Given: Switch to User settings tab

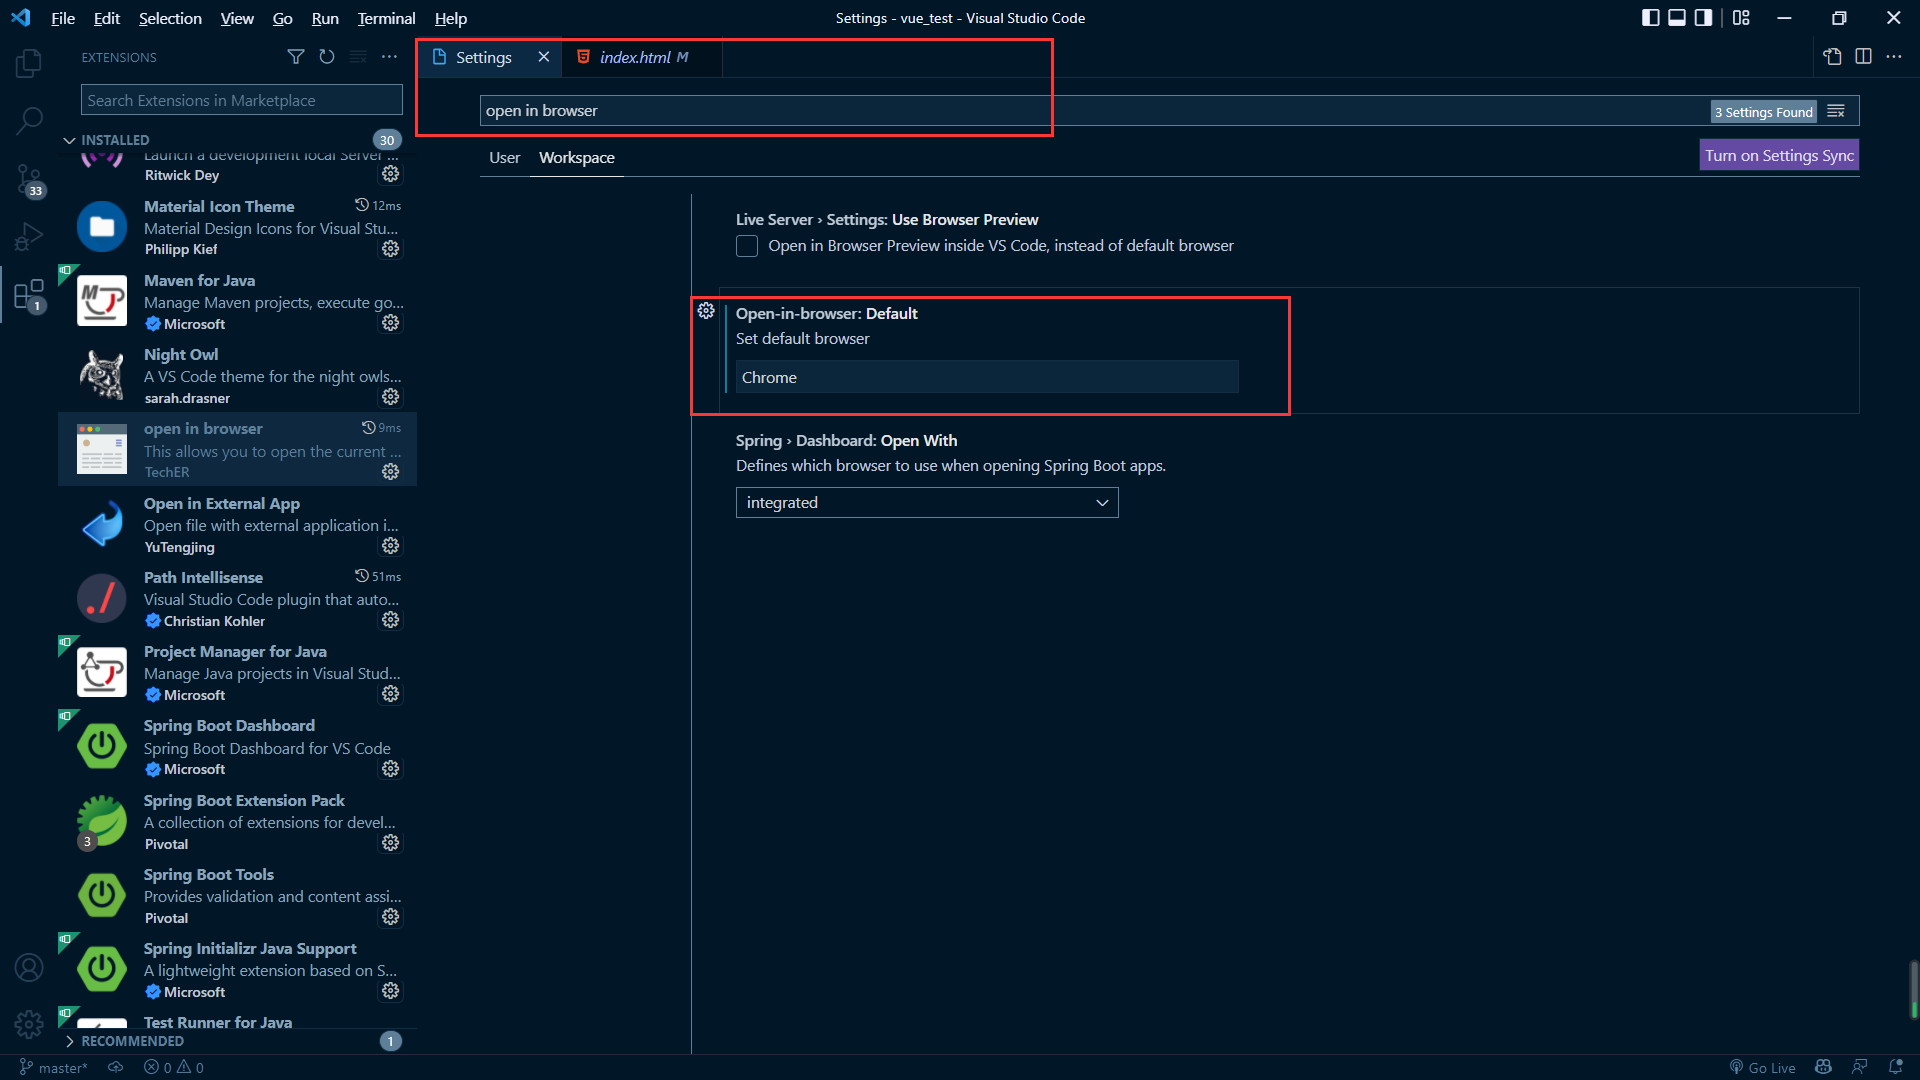Looking at the screenshot, I should pos(504,158).
